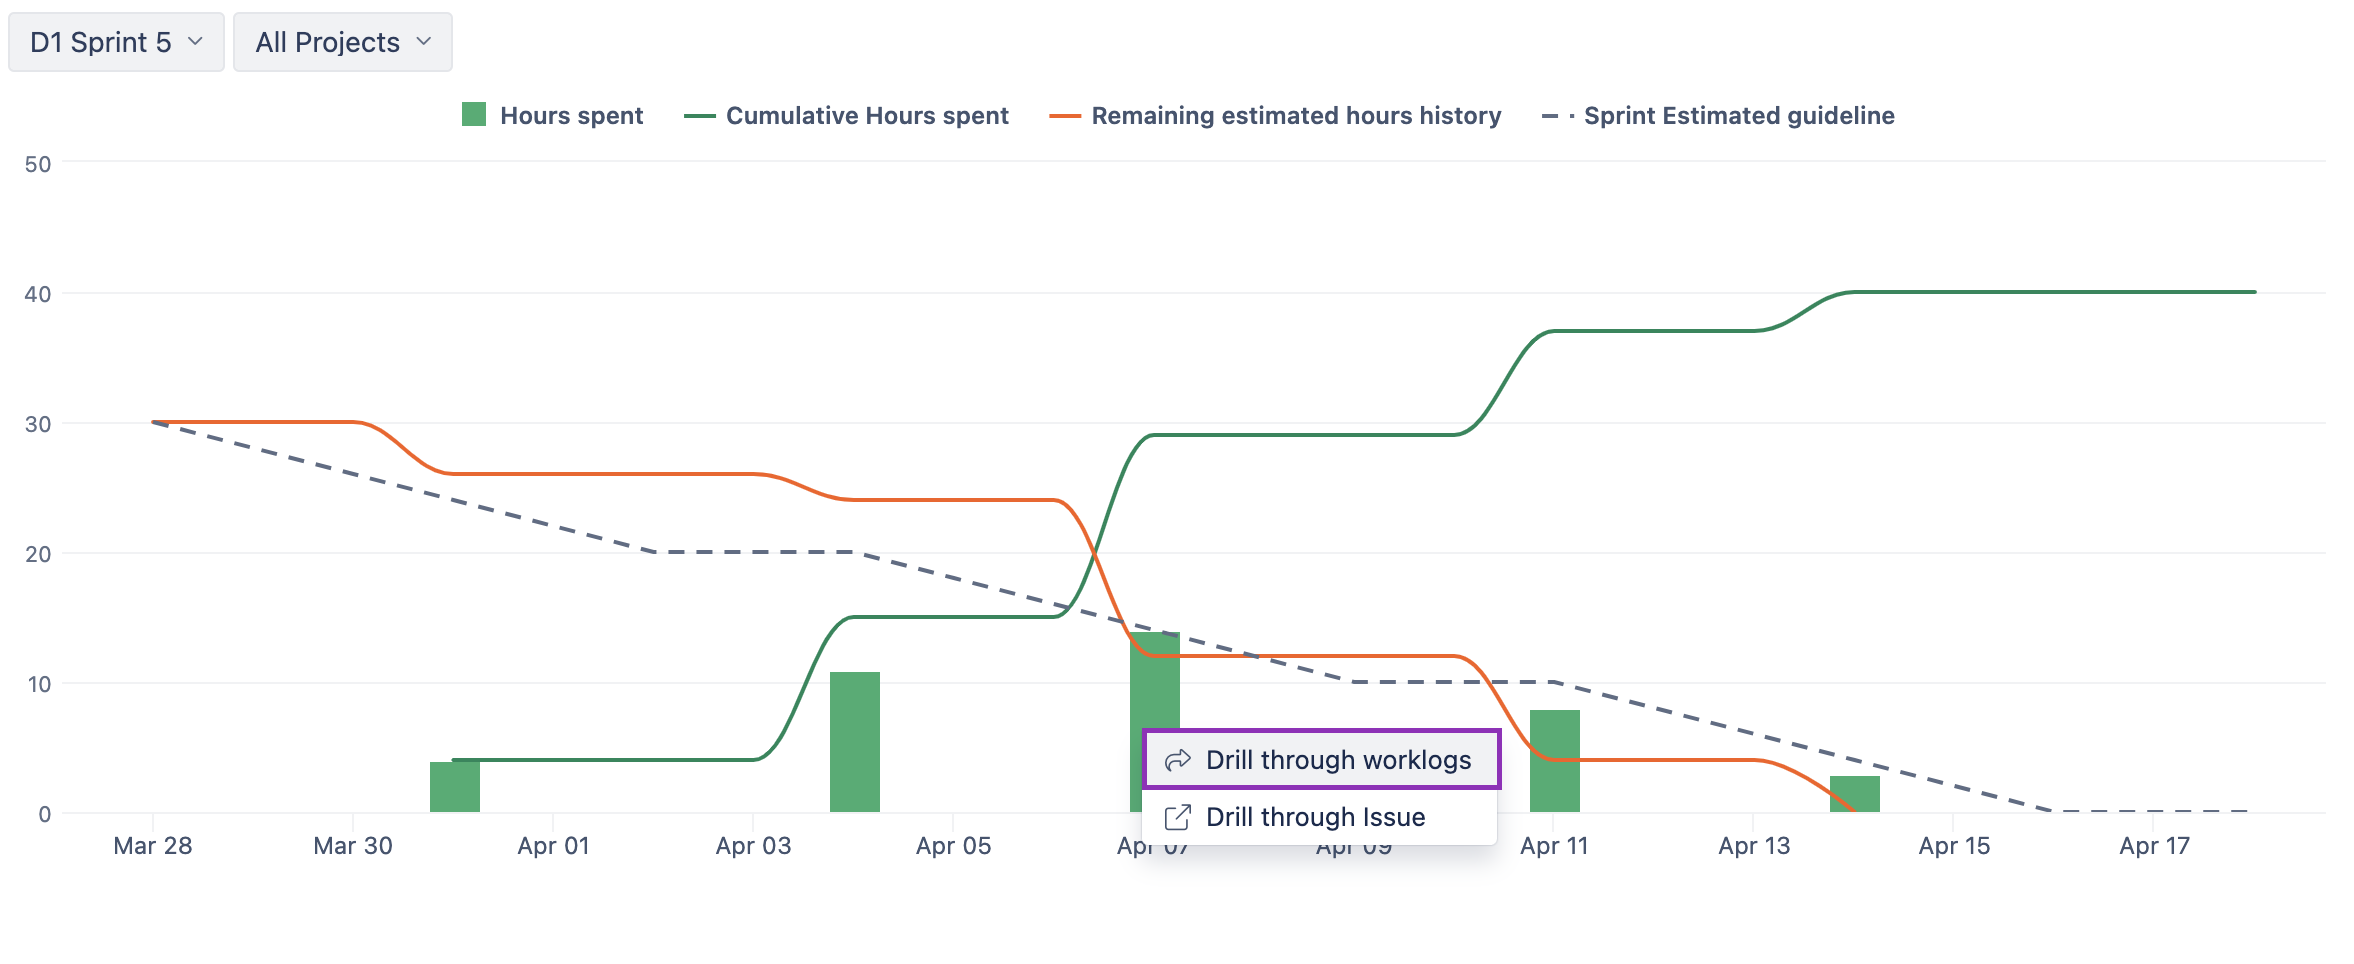
Task: Click the orange line swatch in legend
Action: 1065,116
